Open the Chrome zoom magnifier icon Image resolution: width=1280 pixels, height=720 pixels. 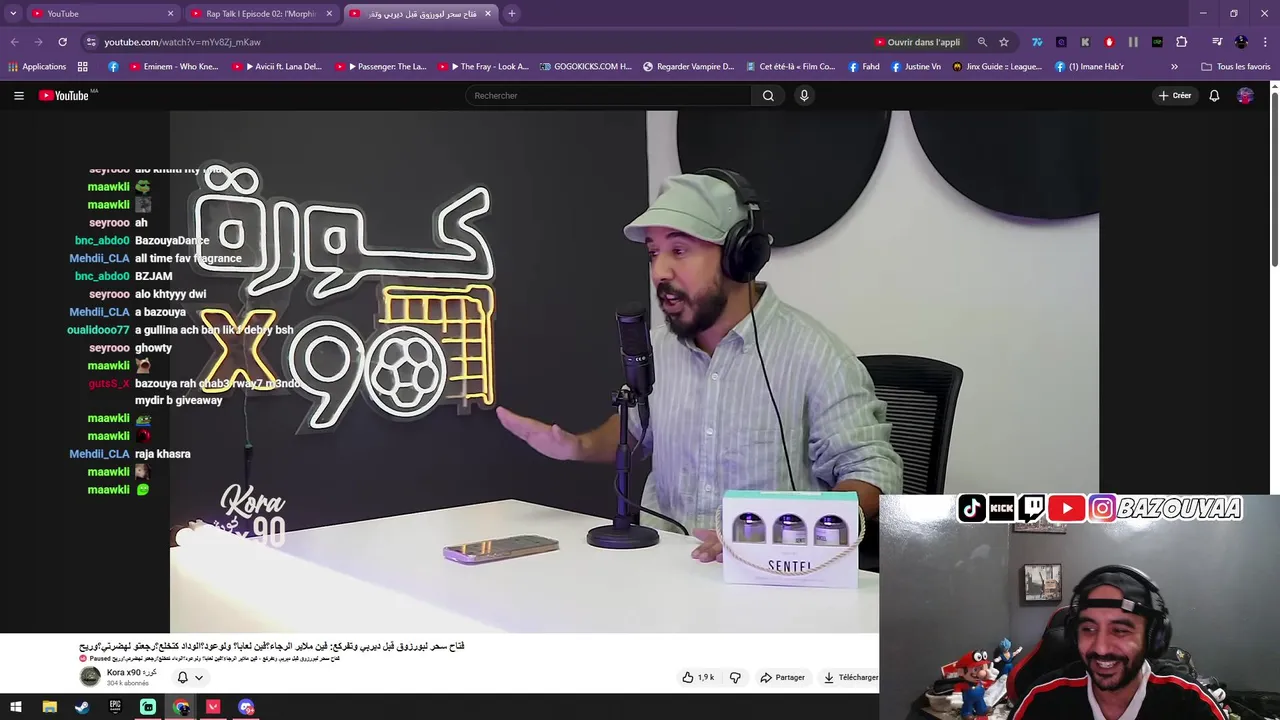click(982, 42)
